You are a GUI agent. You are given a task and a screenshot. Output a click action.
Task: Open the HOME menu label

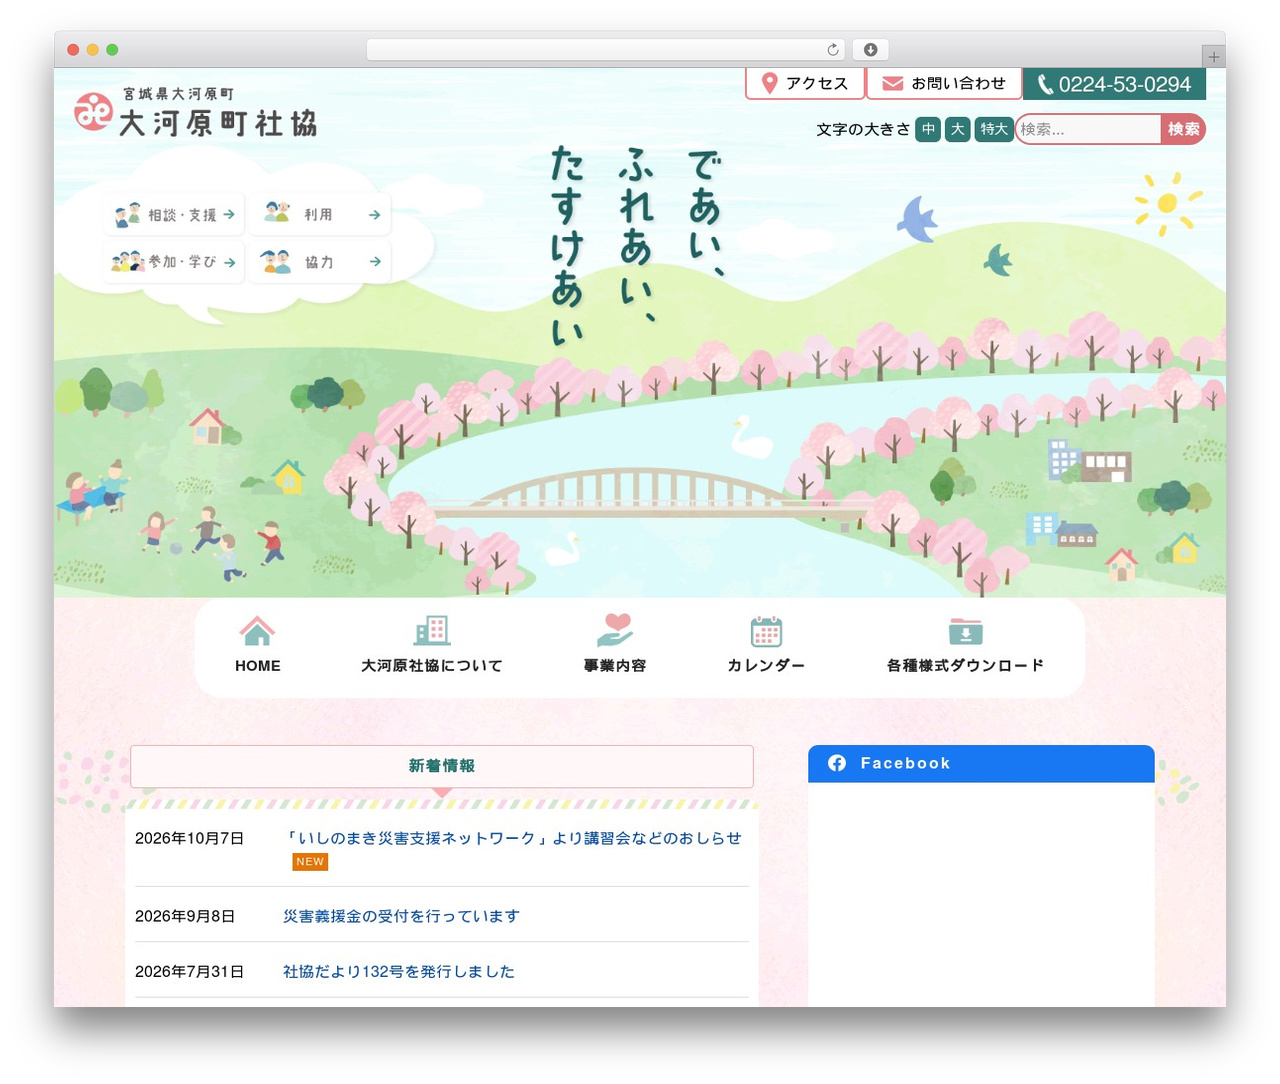pyautogui.click(x=258, y=666)
